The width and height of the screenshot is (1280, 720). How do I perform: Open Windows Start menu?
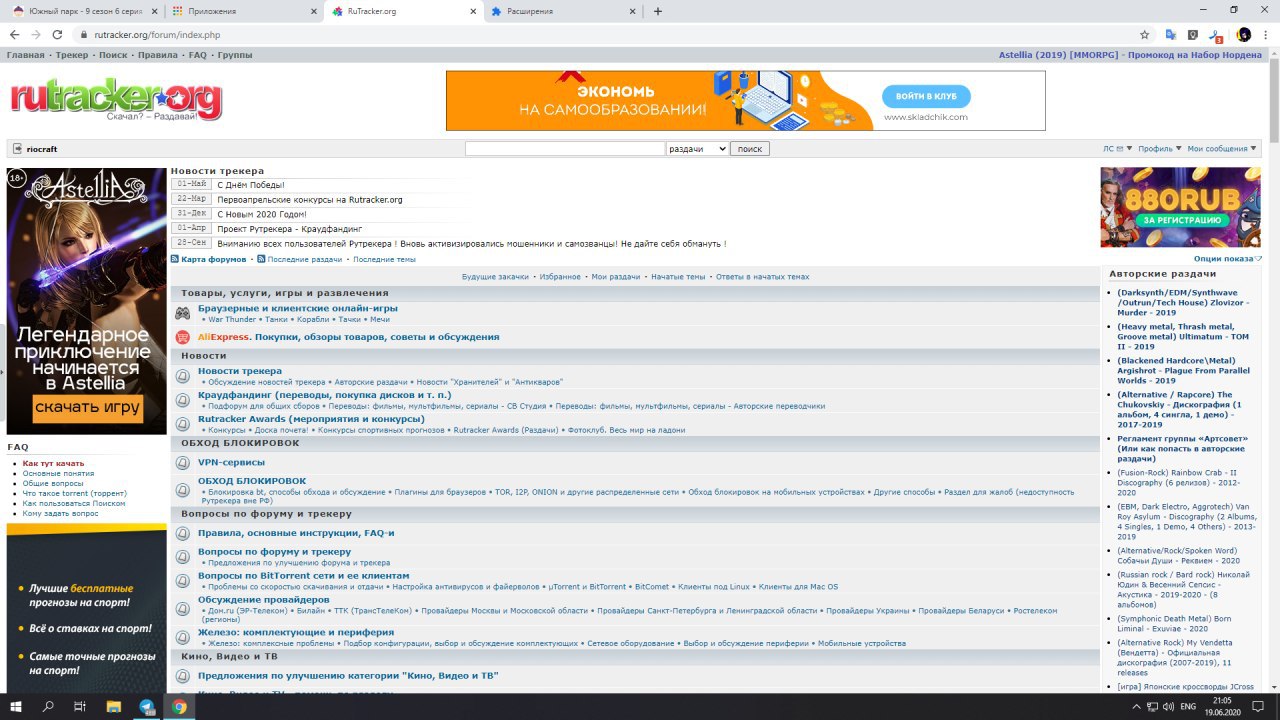coord(17,707)
